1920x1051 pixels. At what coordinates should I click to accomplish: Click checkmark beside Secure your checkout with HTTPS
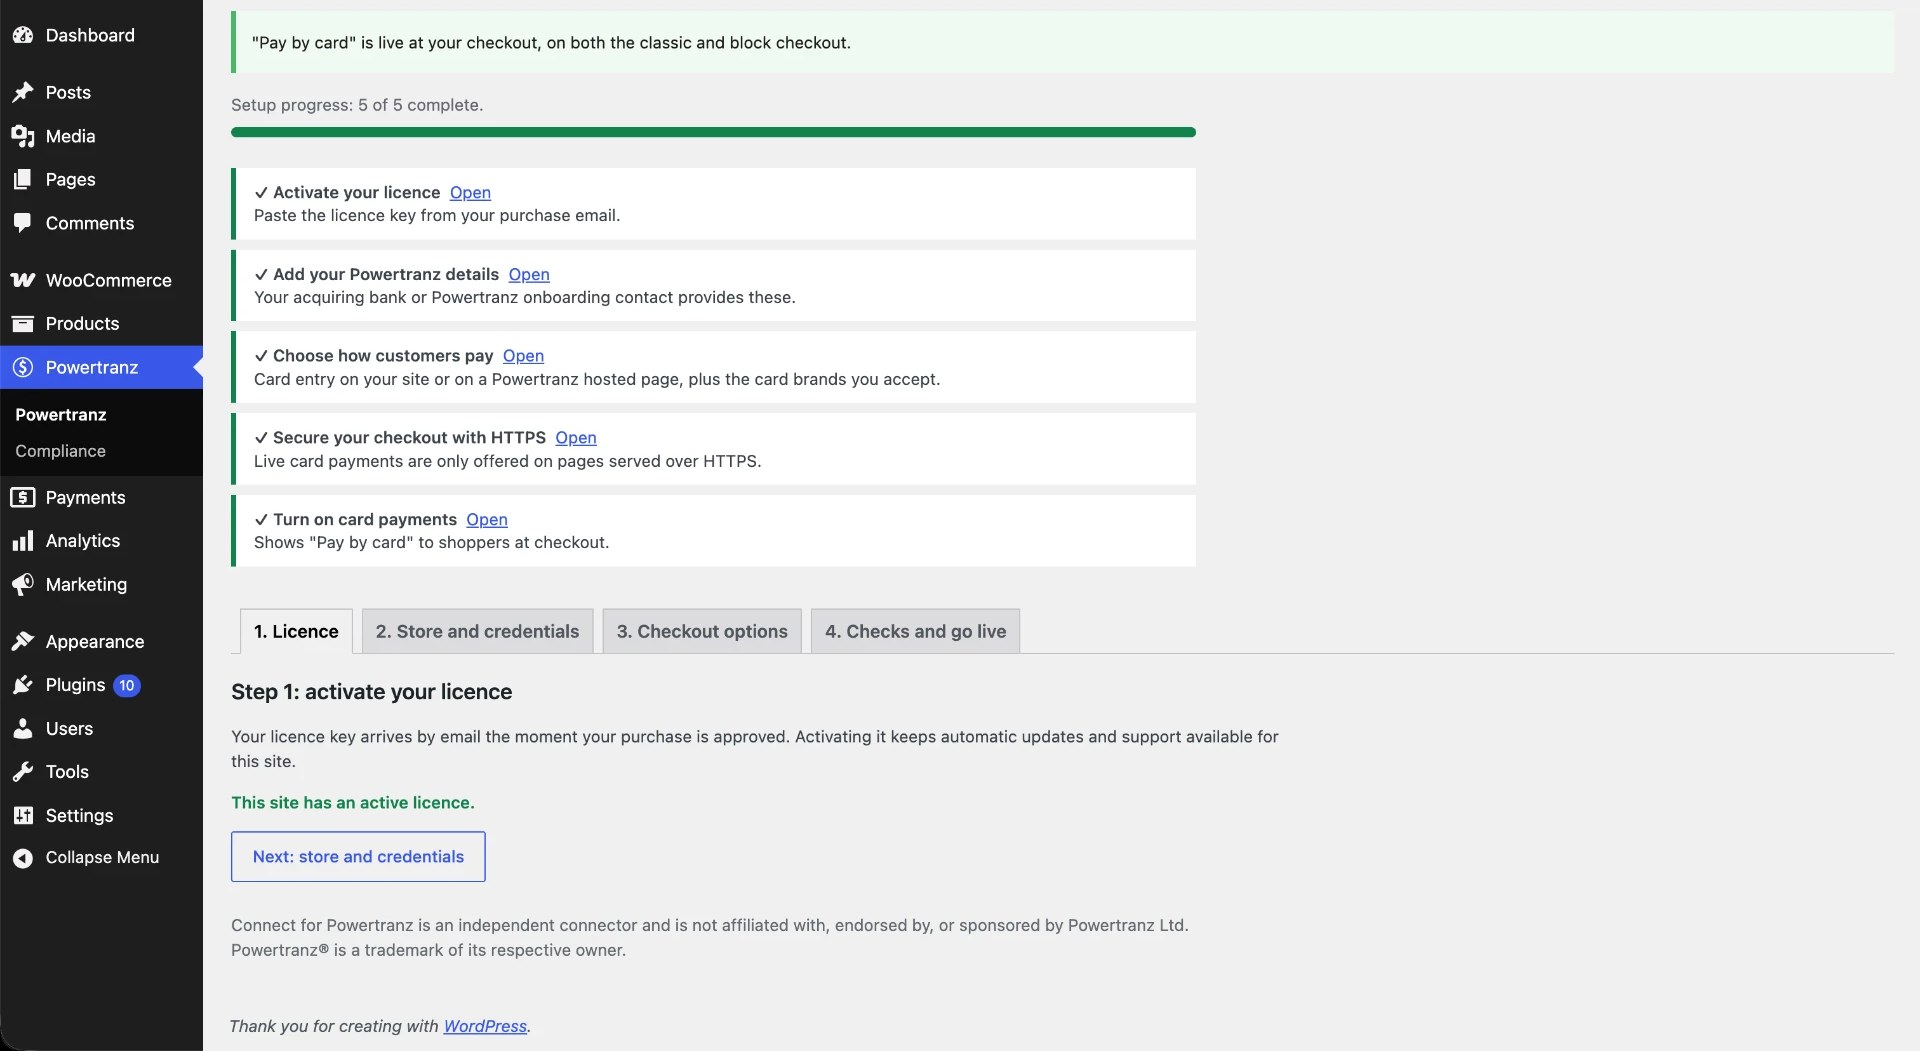pyautogui.click(x=261, y=438)
